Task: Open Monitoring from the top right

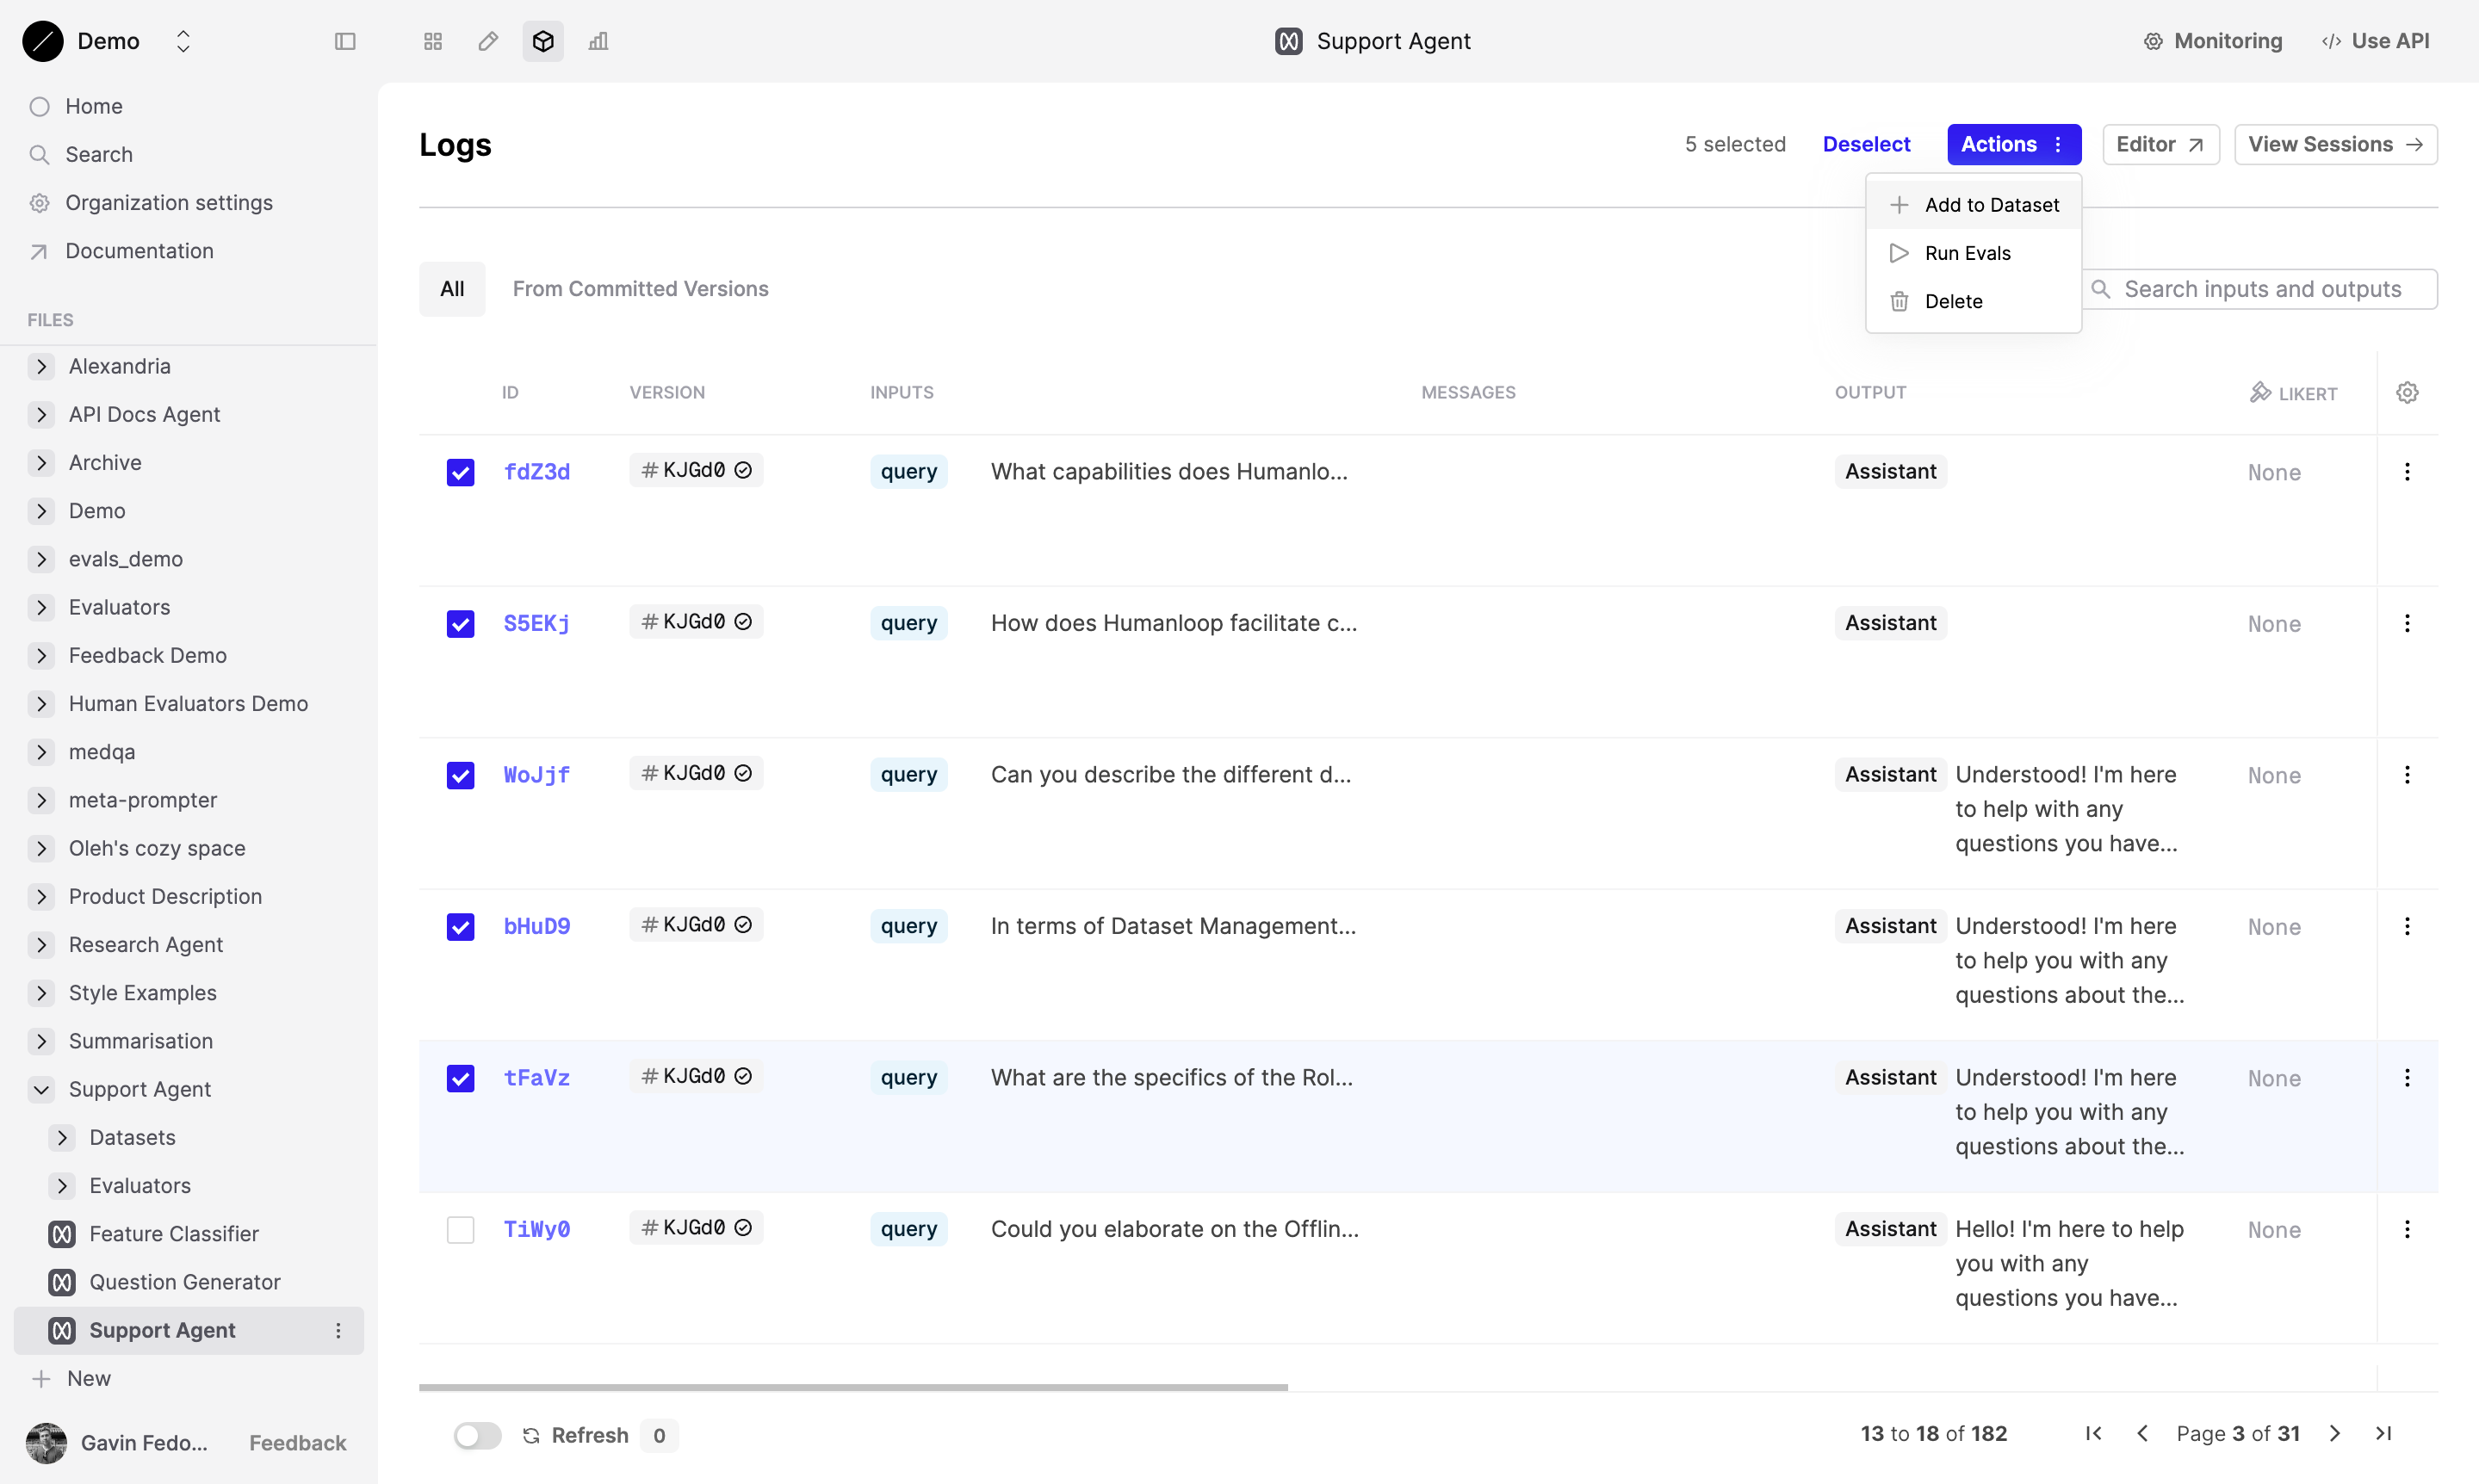Action: tap(2213, 41)
